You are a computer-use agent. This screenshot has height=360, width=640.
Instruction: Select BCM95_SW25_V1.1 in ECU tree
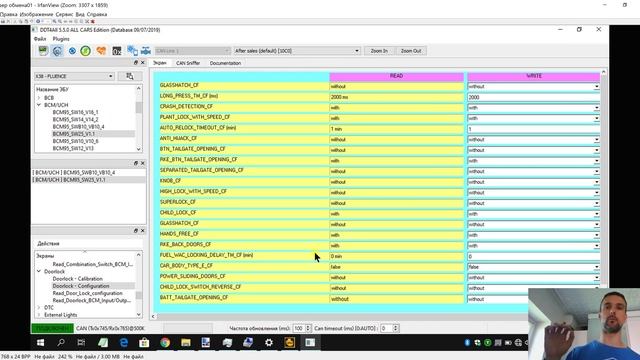pos(74,134)
